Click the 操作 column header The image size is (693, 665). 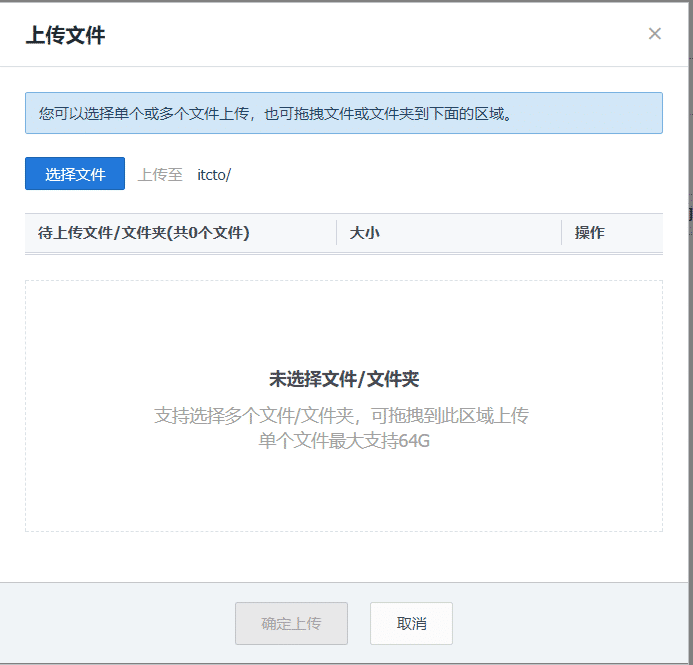click(x=589, y=233)
